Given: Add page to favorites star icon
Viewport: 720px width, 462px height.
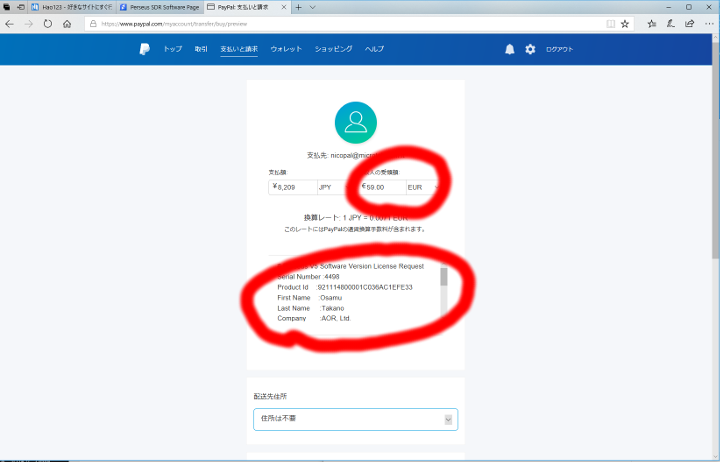Looking at the screenshot, I should coord(625,24).
